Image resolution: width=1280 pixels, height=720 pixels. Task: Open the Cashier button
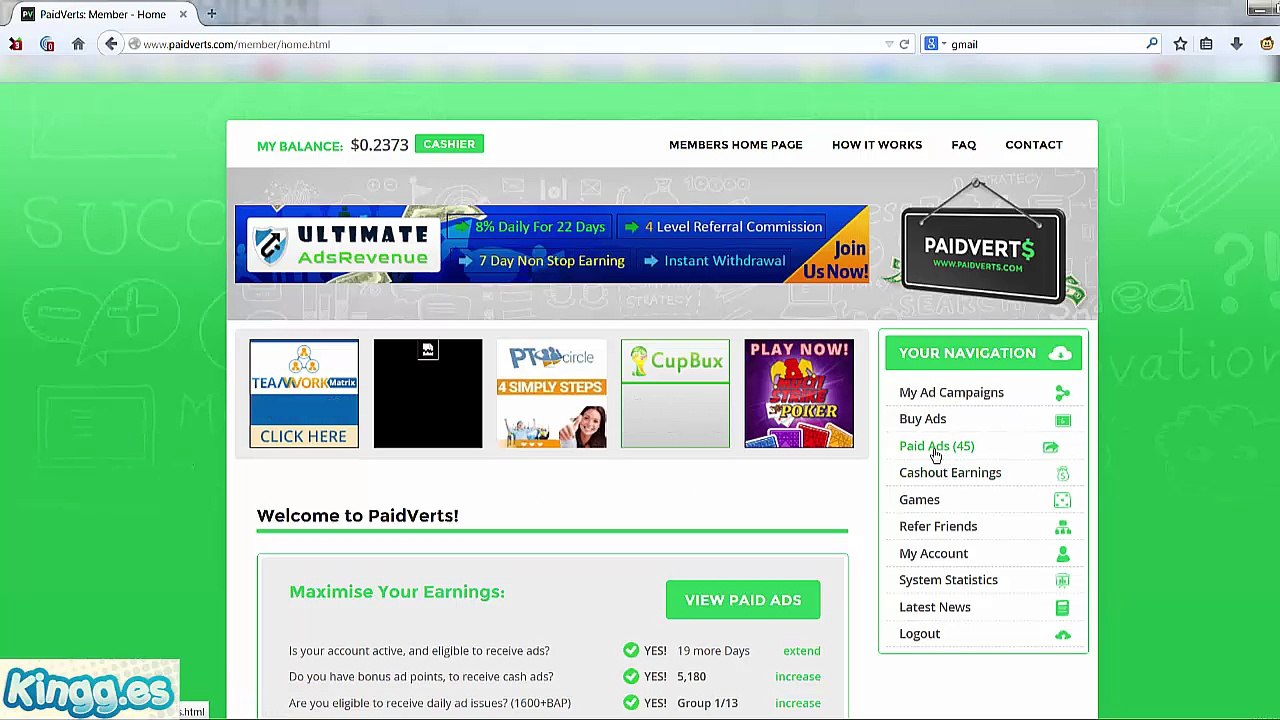(449, 144)
